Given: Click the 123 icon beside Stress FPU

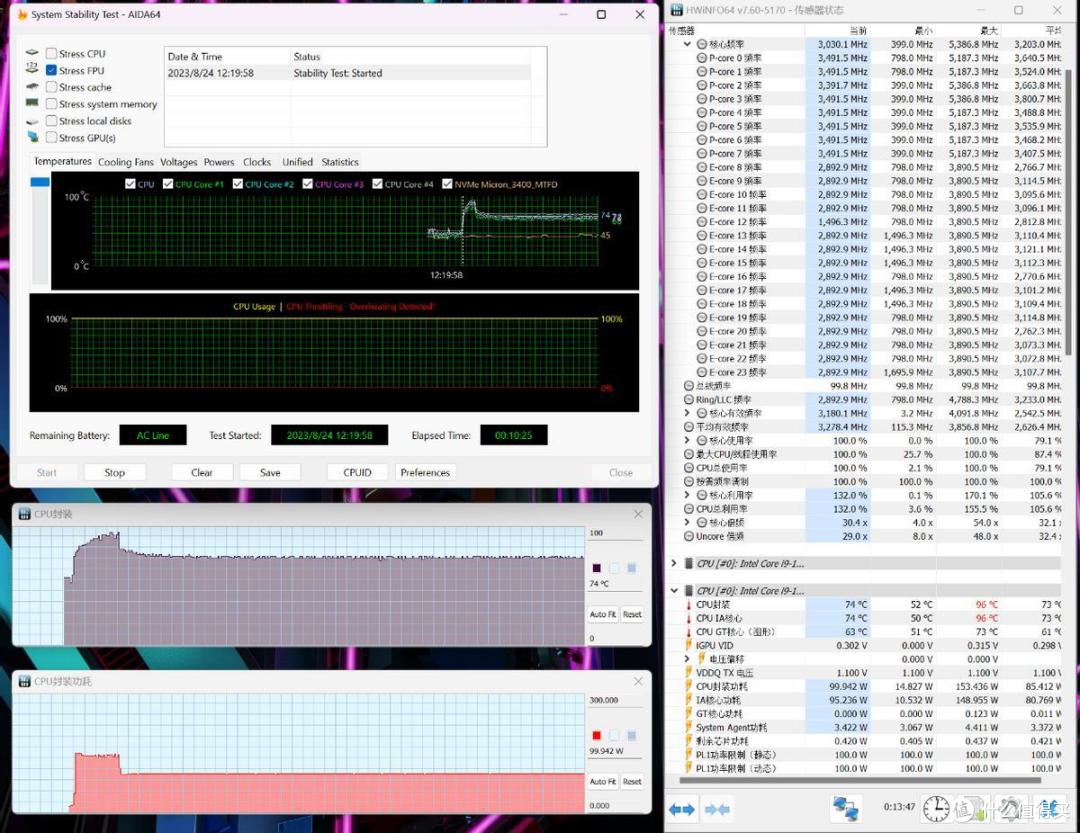Looking at the screenshot, I should point(32,70).
